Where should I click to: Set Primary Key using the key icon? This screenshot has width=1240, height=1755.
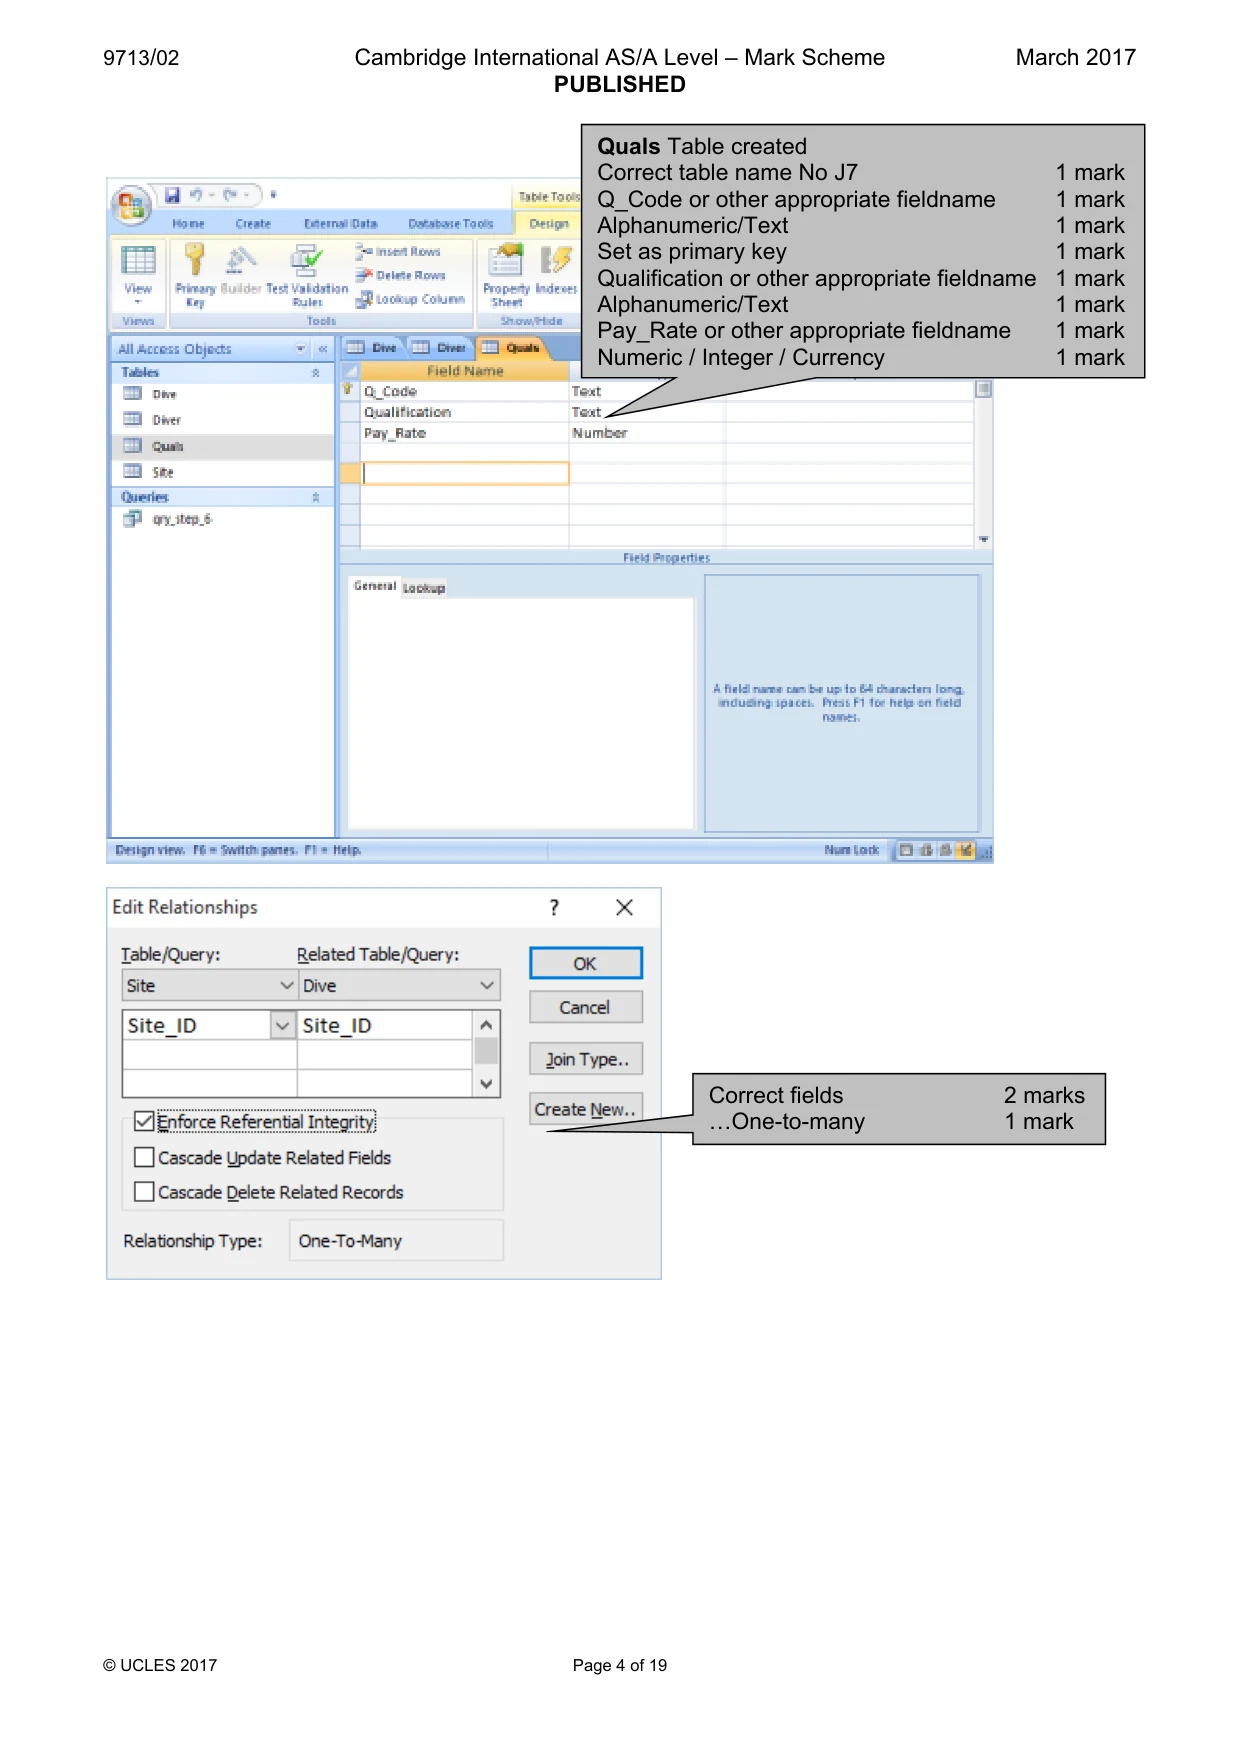pyautogui.click(x=195, y=275)
